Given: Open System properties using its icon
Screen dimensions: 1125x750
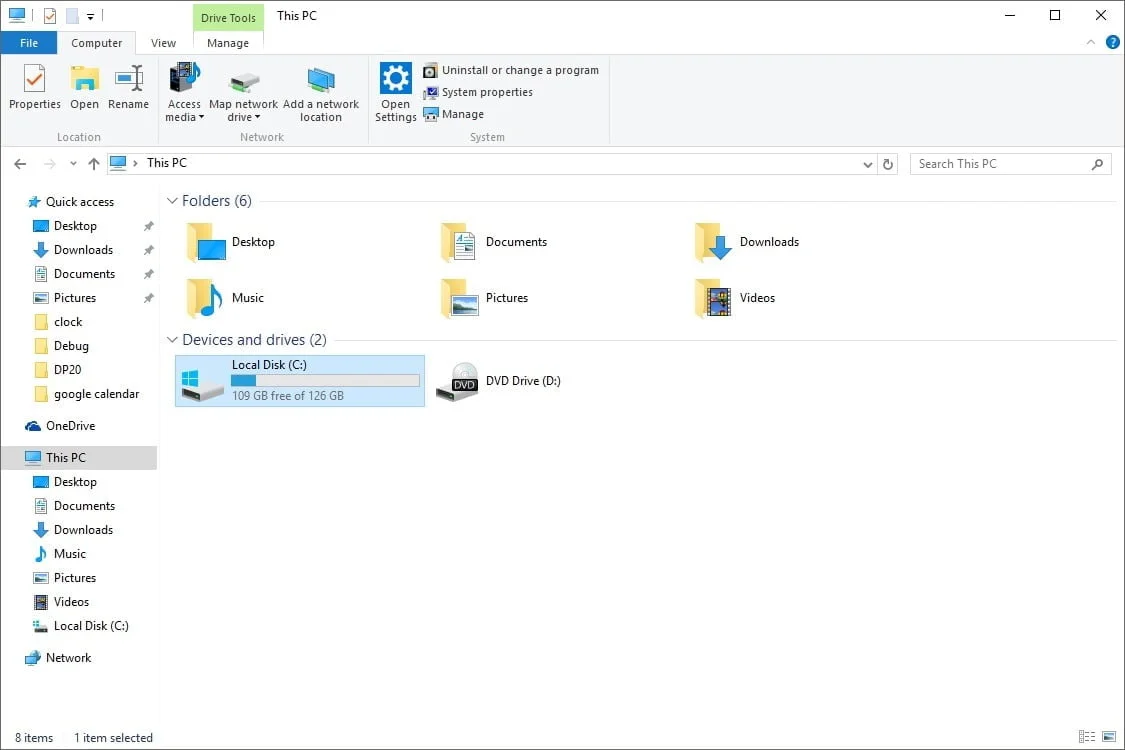Looking at the screenshot, I should pyautogui.click(x=432, y=92).
